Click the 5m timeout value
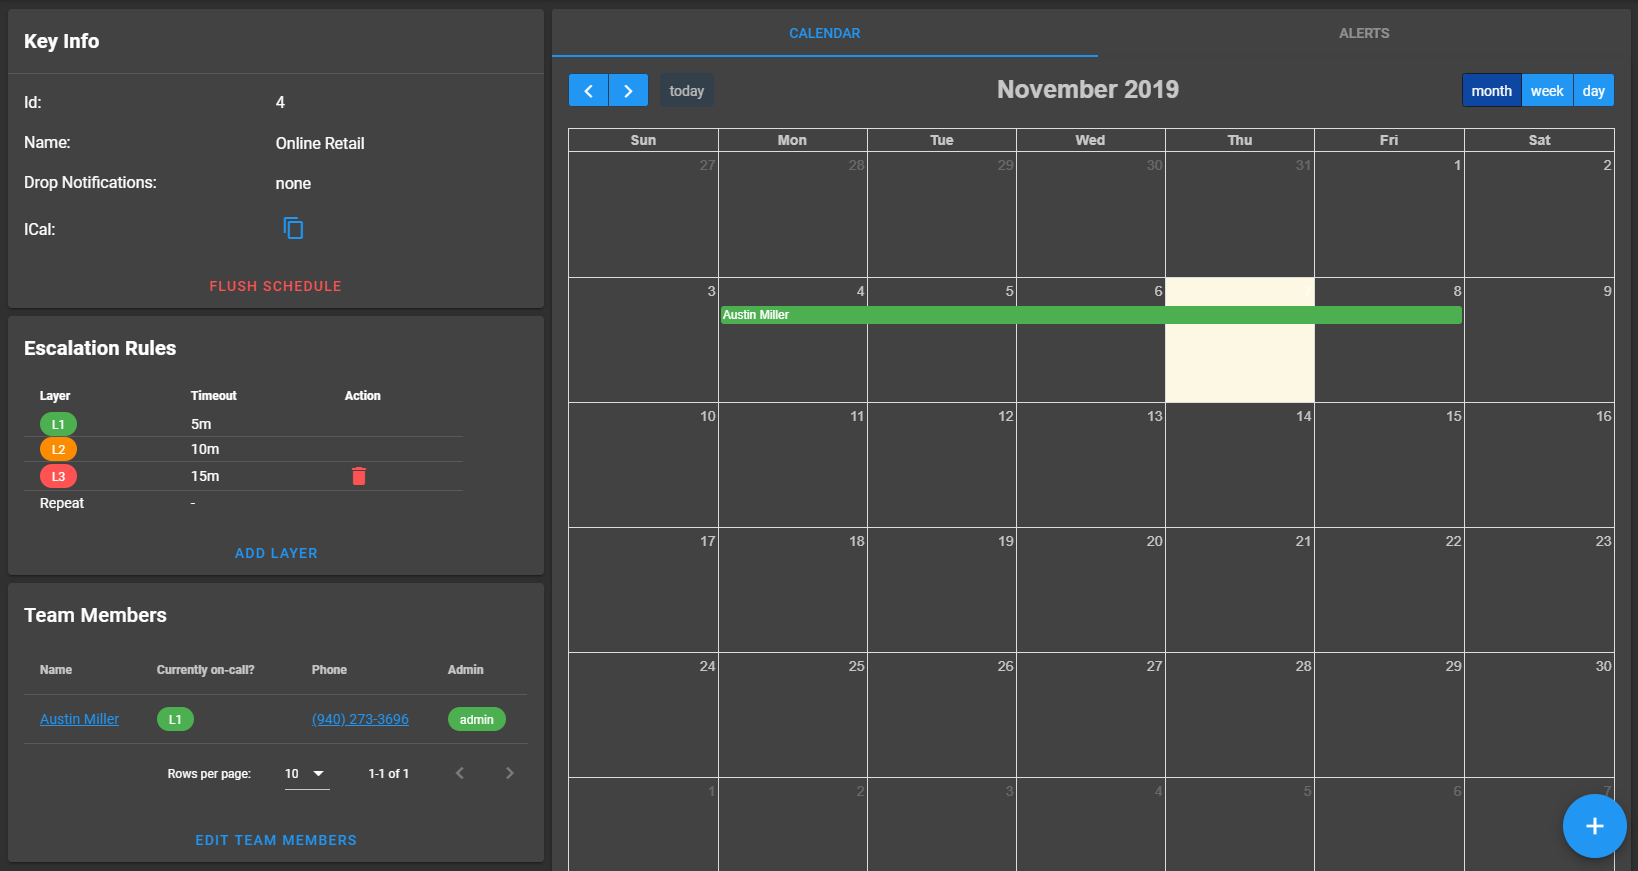The height and width of the screenshot is (871, 1638). 201,424
